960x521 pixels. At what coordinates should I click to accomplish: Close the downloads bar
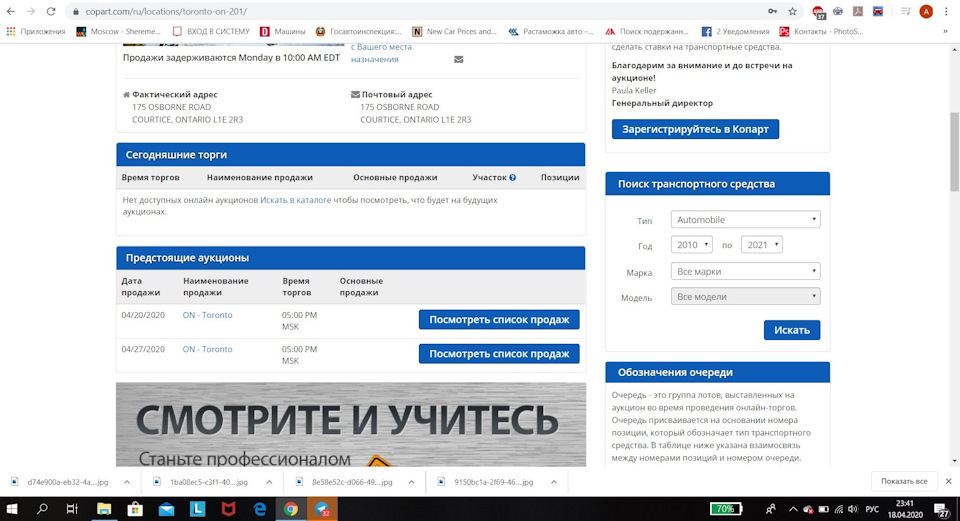click(x=948, y=481)
